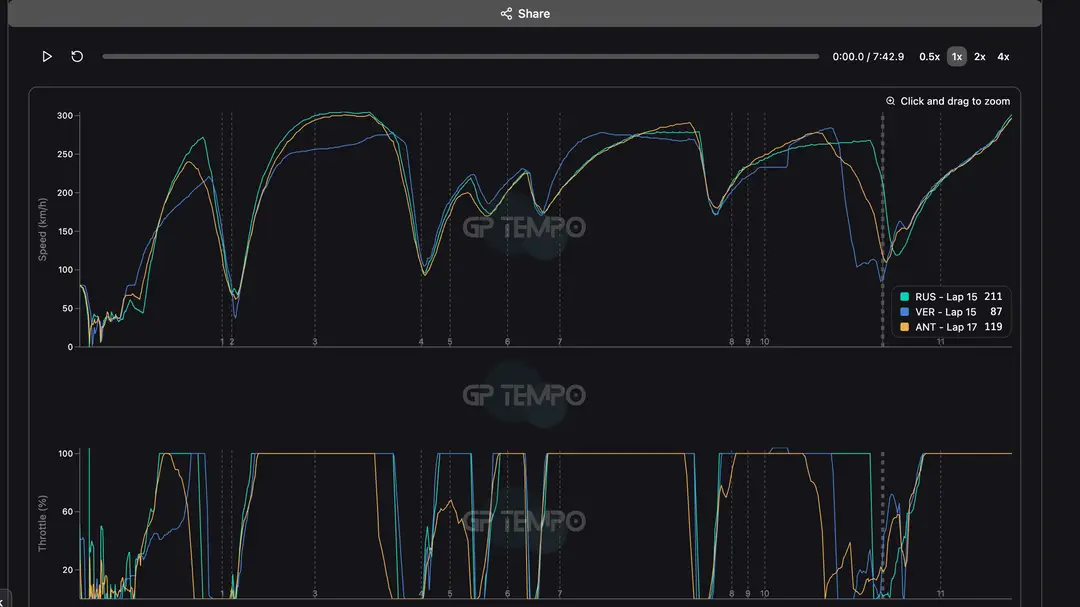The width and height of the screenshot is (1080, 607).
Task: Choose the 4x playback speed
Action: 1004,56
